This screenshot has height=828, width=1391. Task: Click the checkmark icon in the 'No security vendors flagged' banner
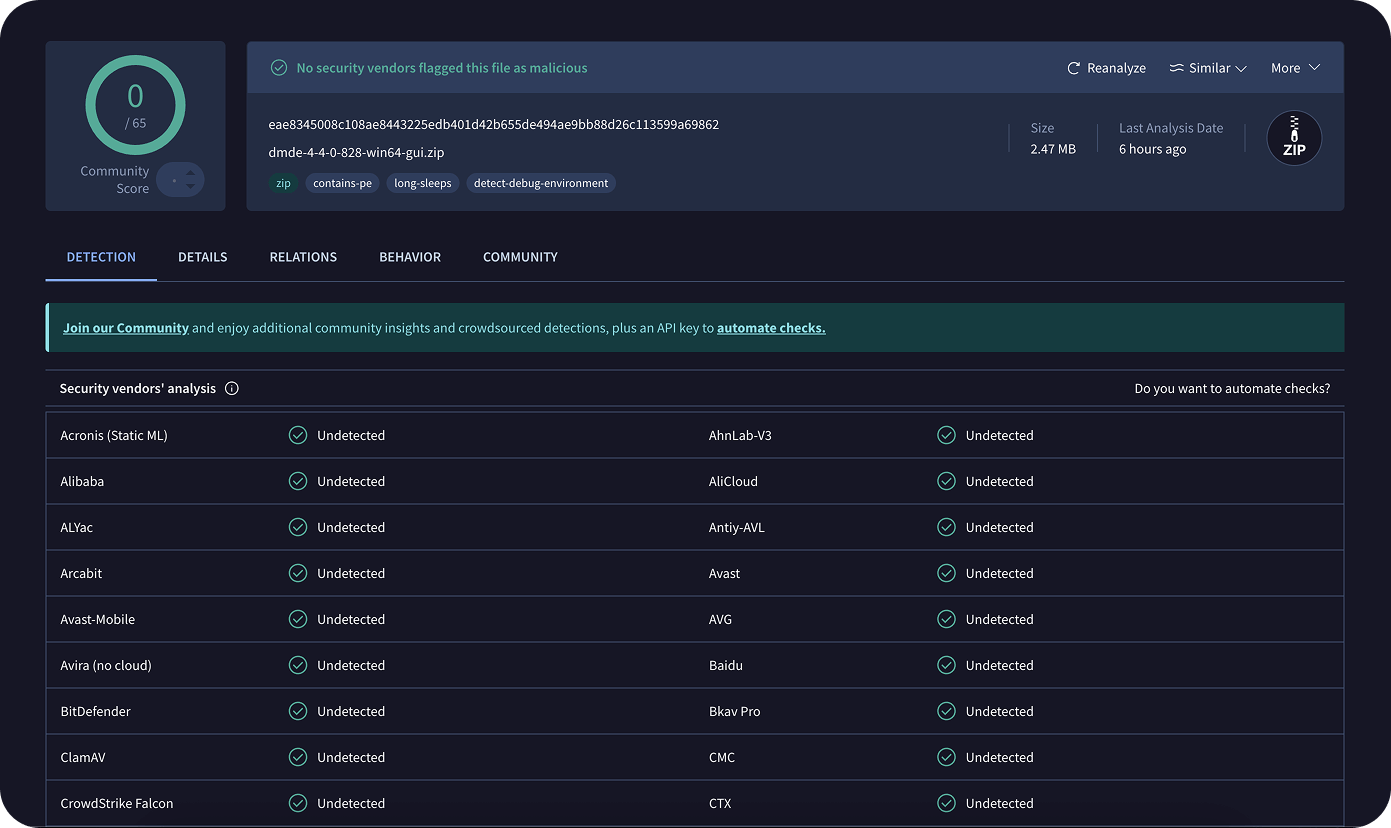(279, 68)
